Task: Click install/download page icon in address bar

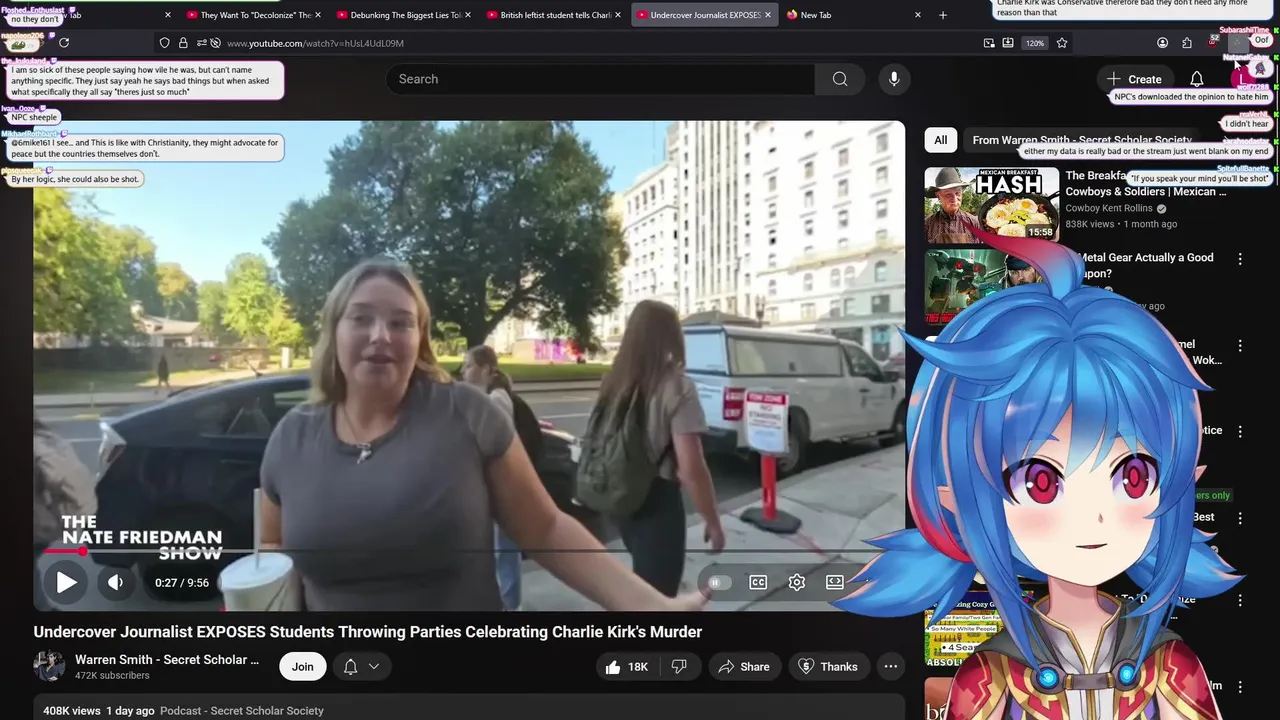Action: (1008, 43)
